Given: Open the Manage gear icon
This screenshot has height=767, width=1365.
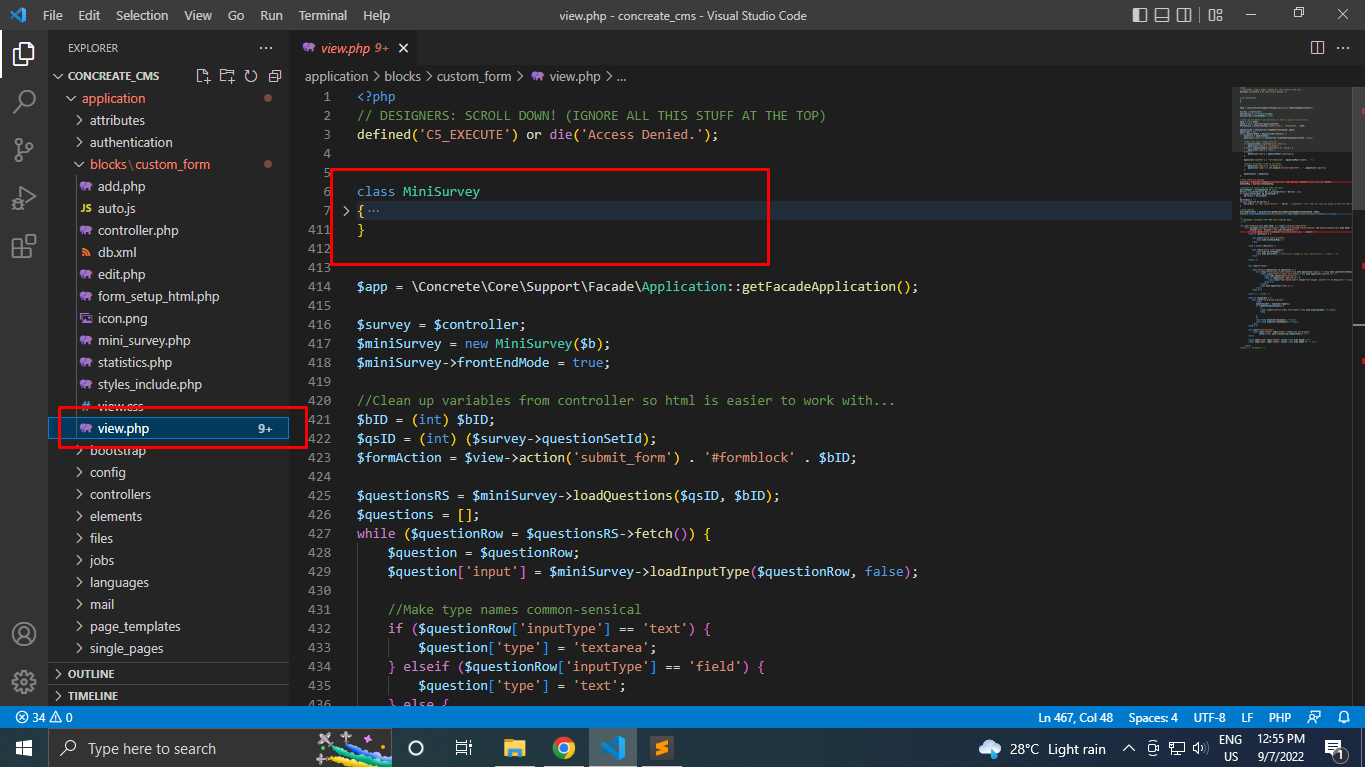Looking at the screenshot, I should pos(24,682).
